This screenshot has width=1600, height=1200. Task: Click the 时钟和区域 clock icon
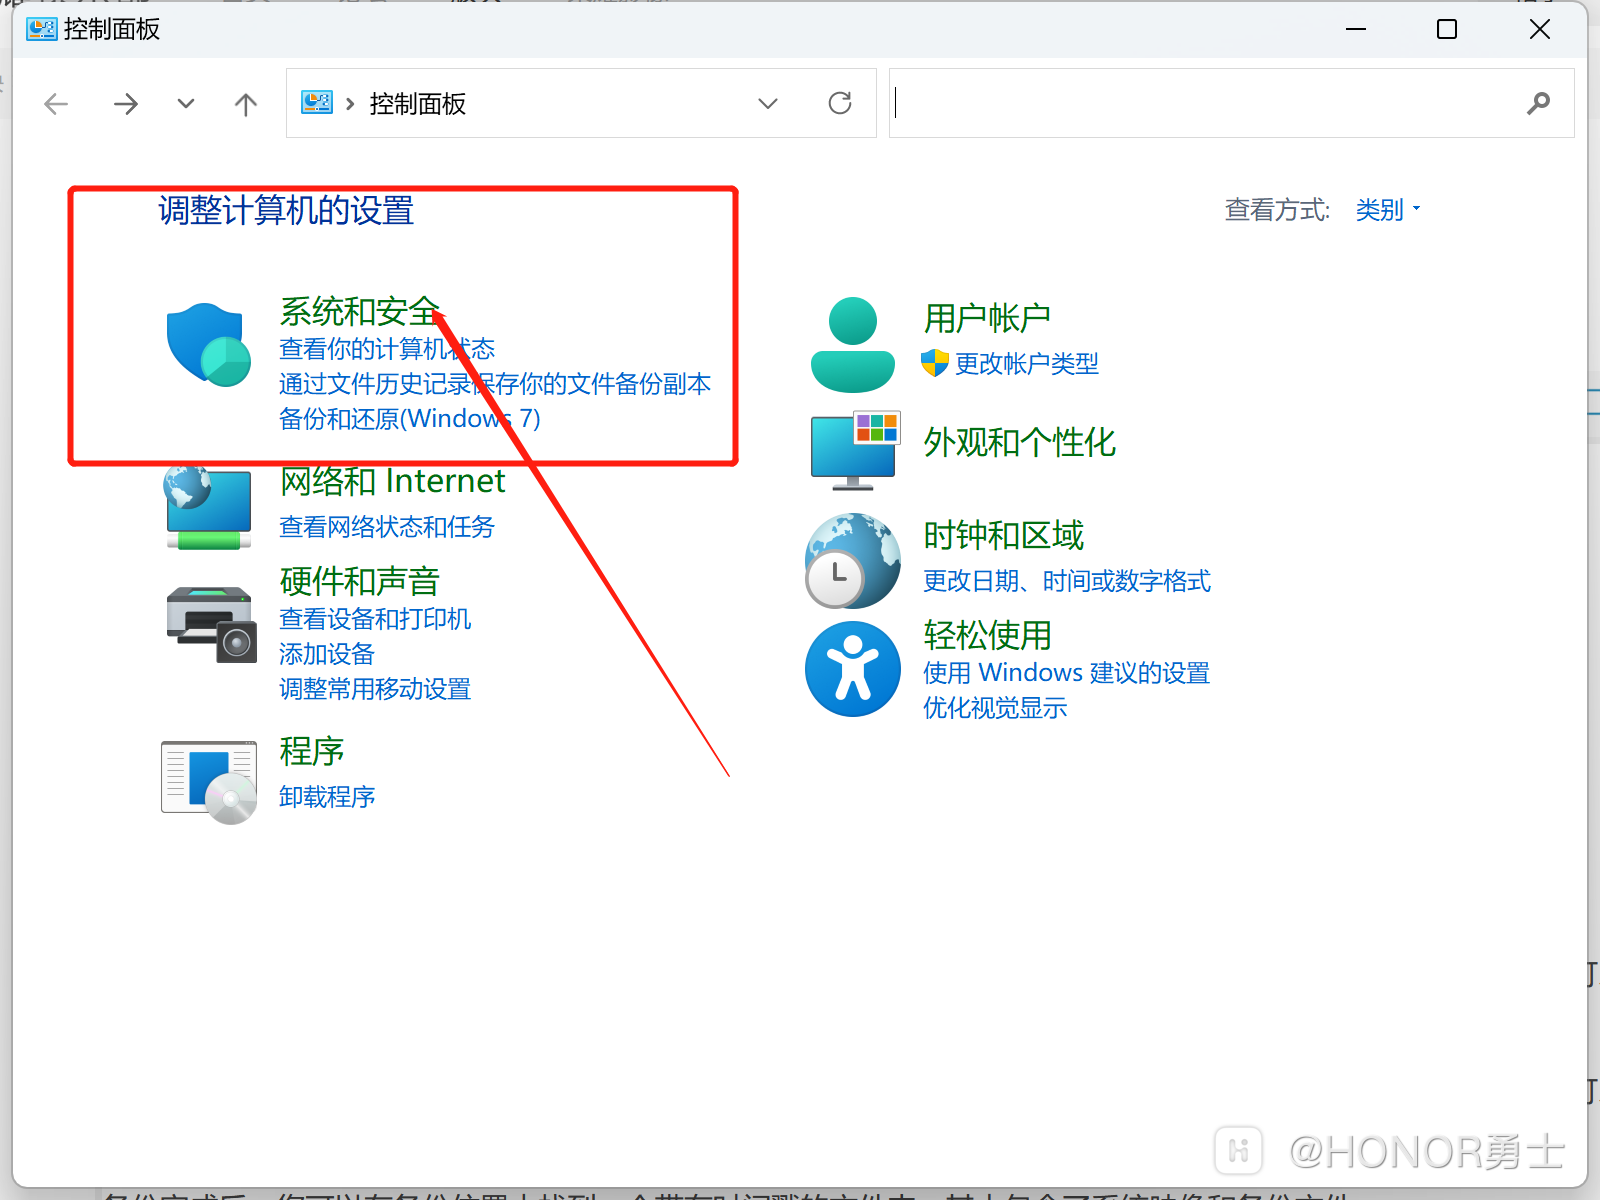click(x=852, y=560)
